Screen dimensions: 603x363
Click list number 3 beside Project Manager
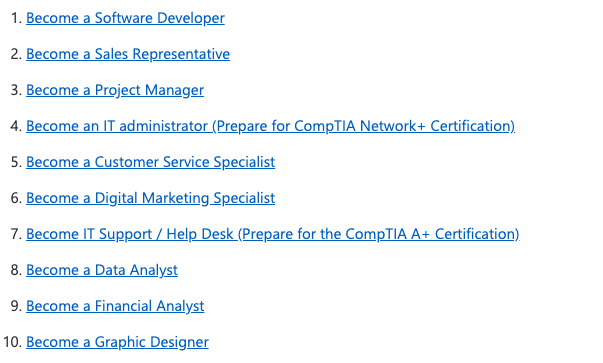(17, 90)
